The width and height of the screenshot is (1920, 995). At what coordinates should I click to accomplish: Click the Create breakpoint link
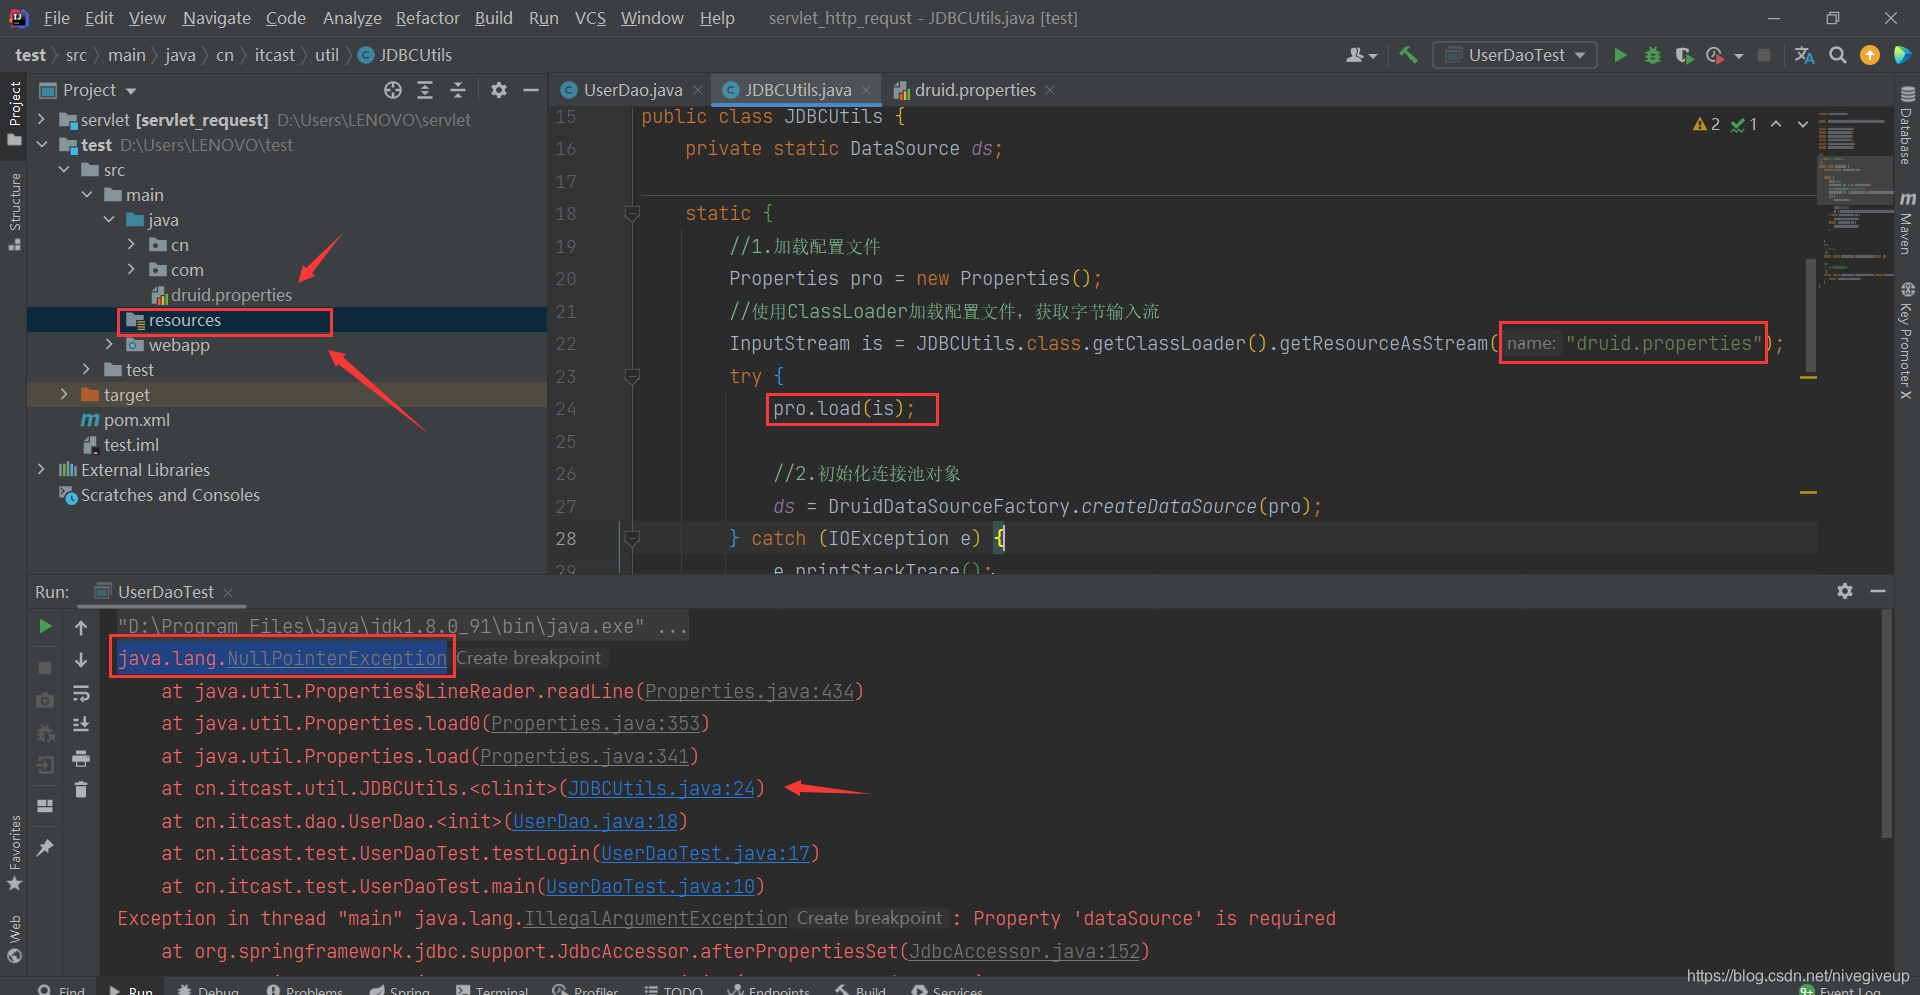(528, 658)
